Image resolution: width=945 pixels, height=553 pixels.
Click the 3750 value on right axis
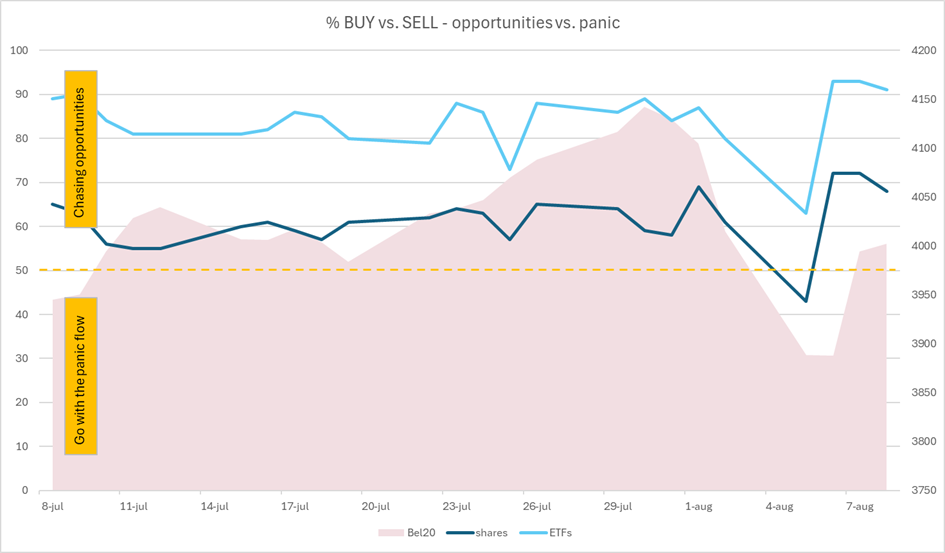coord(925,490)
